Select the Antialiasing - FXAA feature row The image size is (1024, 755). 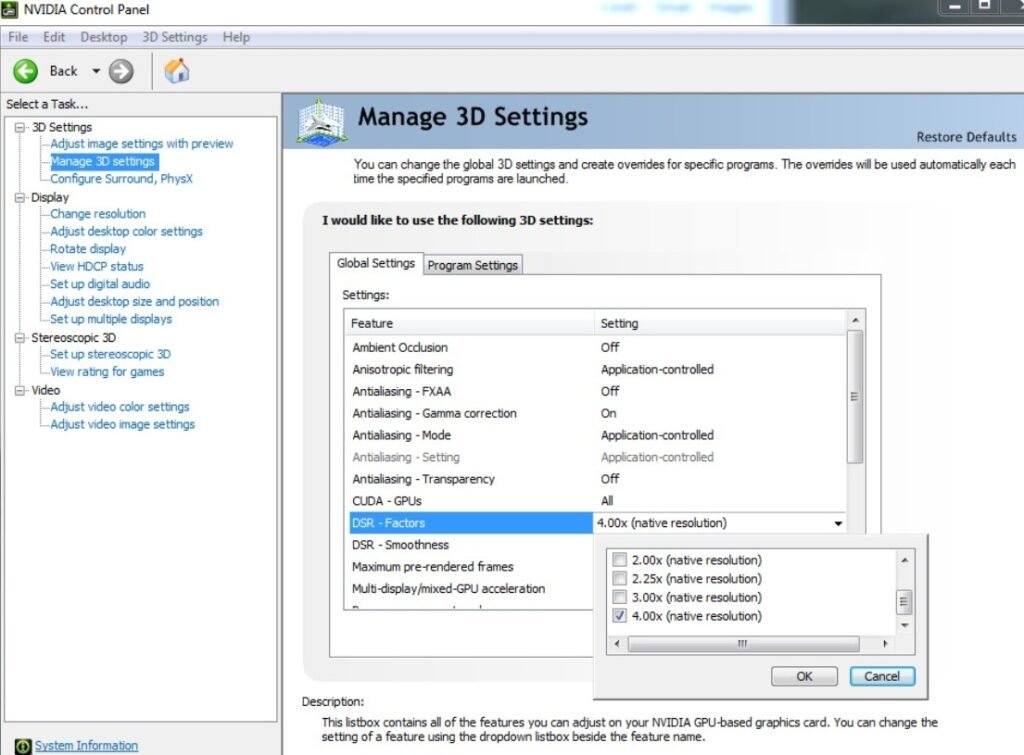click(x=598, y=391)
